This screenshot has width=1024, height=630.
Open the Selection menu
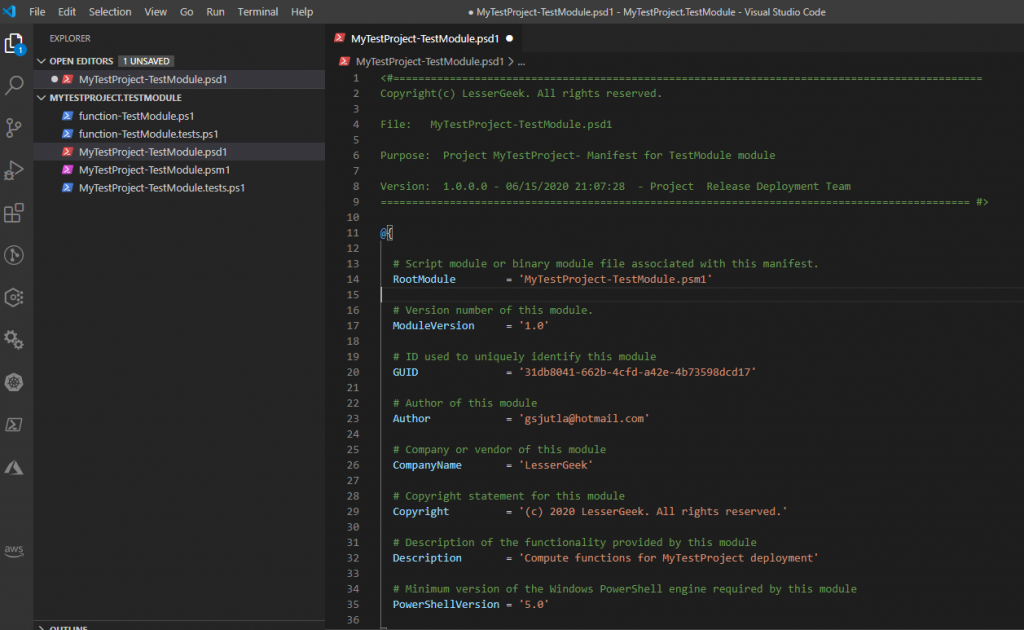110,12
